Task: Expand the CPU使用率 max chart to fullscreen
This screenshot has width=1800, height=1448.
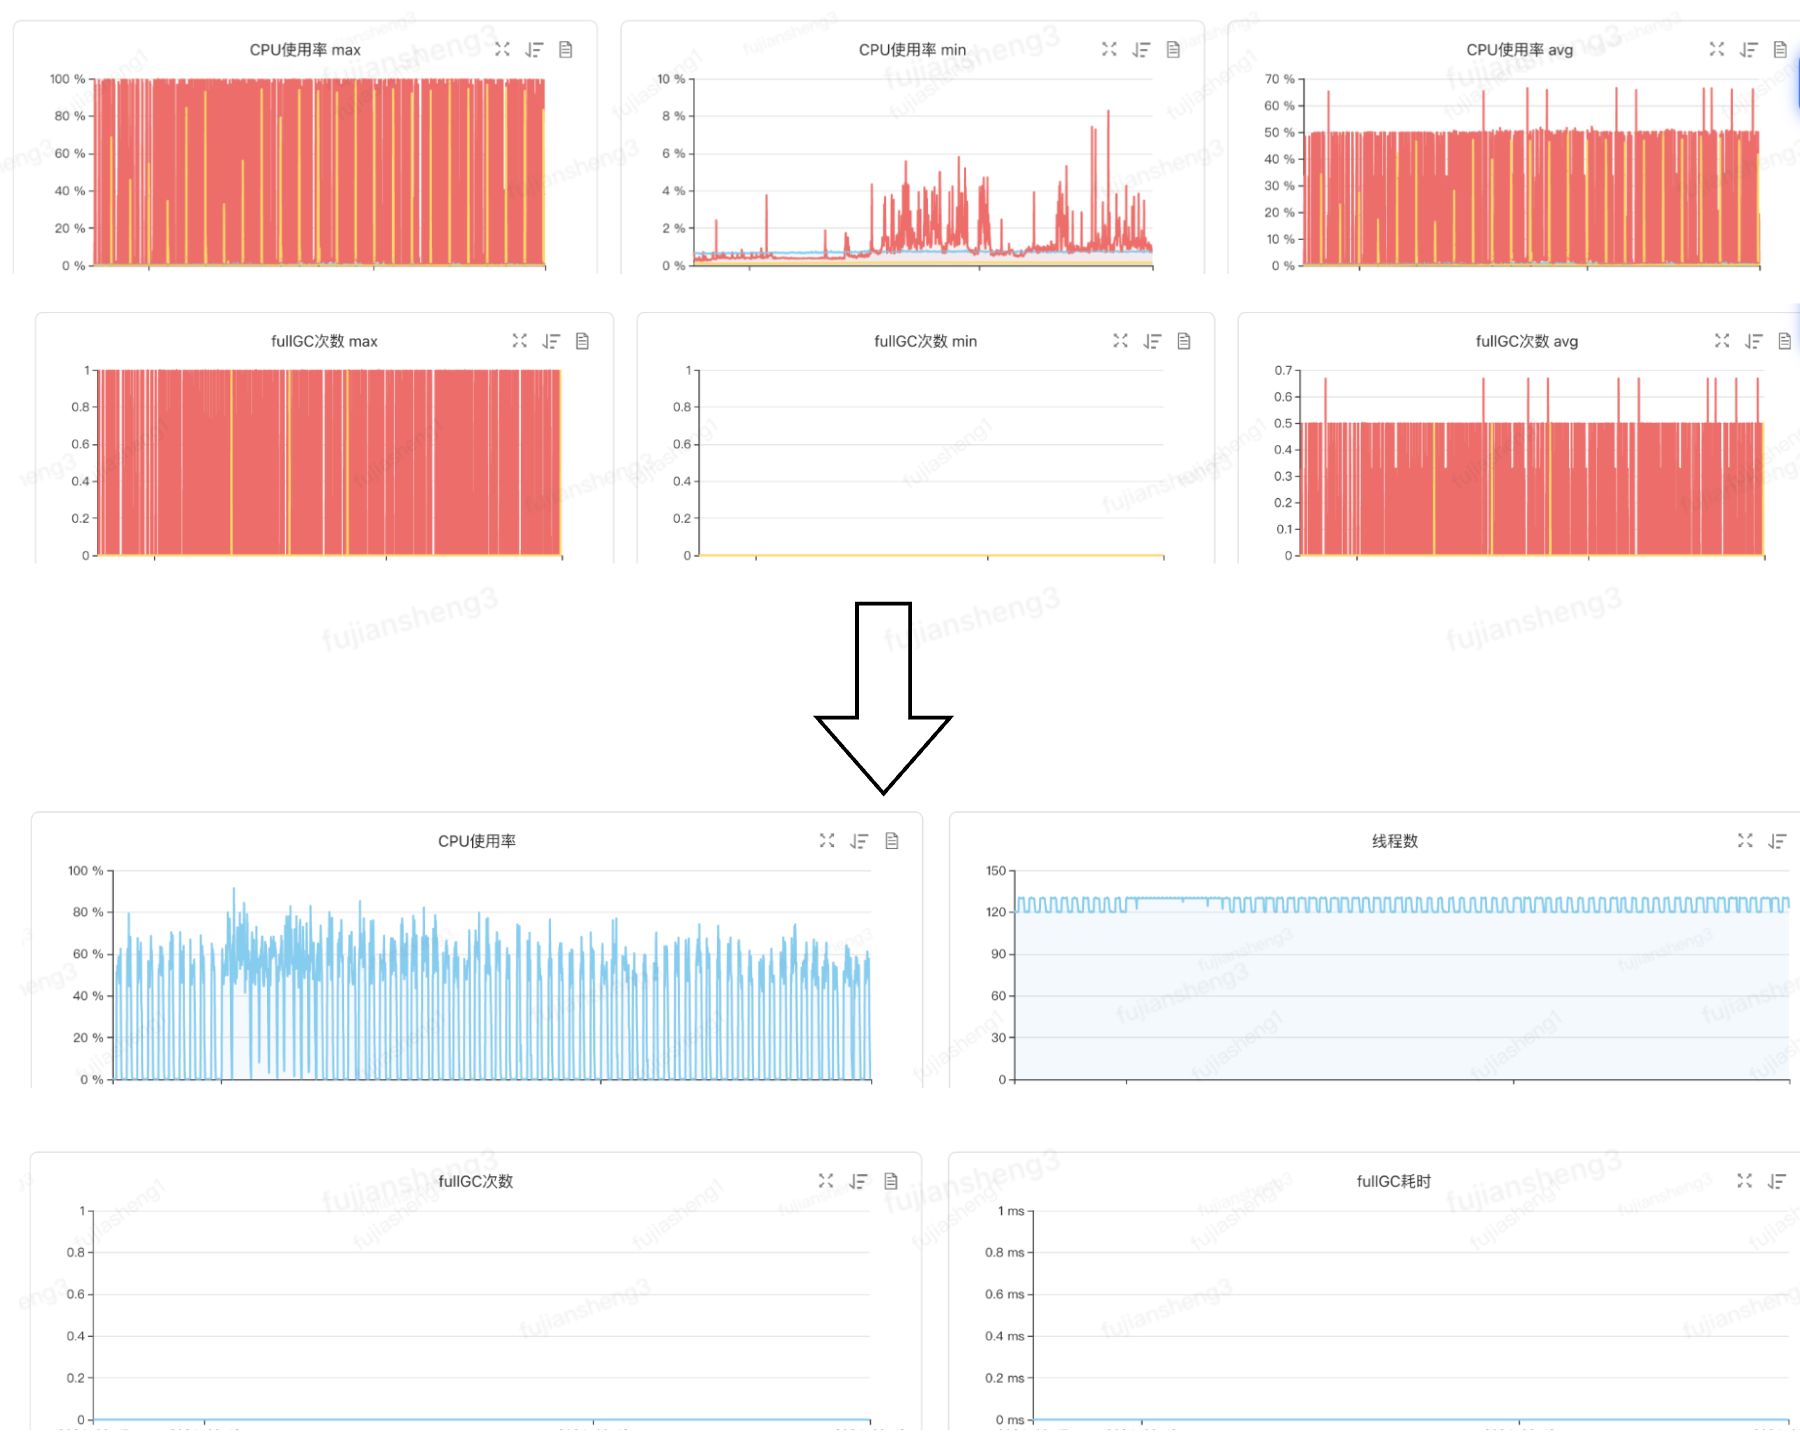Action: click(x=502, y=49)
